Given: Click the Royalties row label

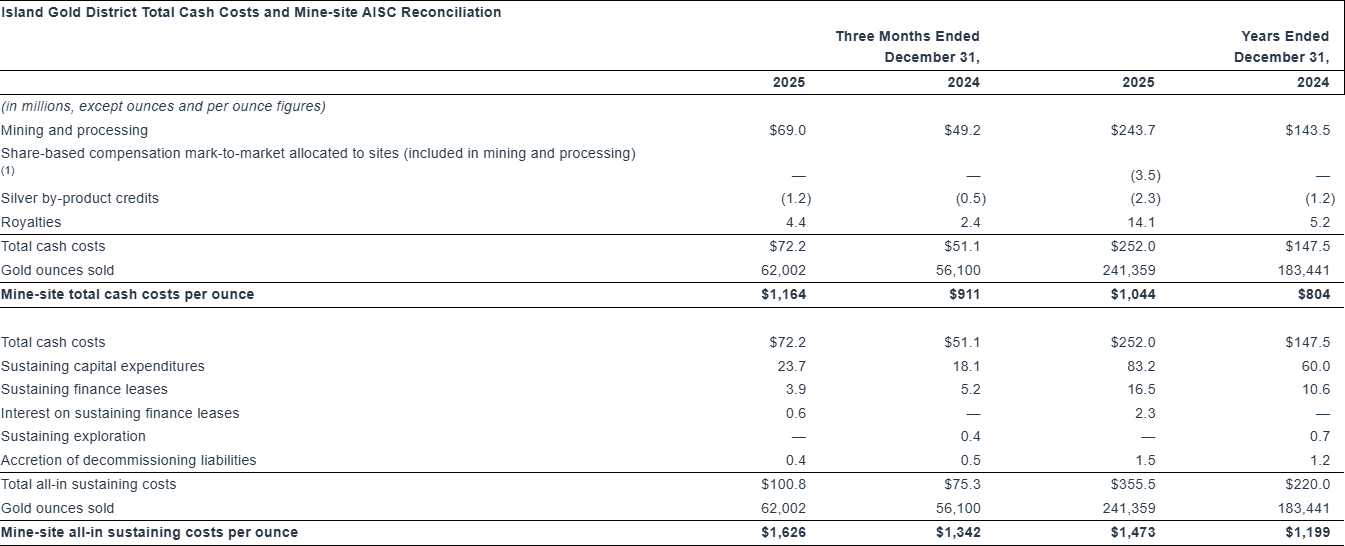Looking at the screenshot, I should (x=31, y=222).
